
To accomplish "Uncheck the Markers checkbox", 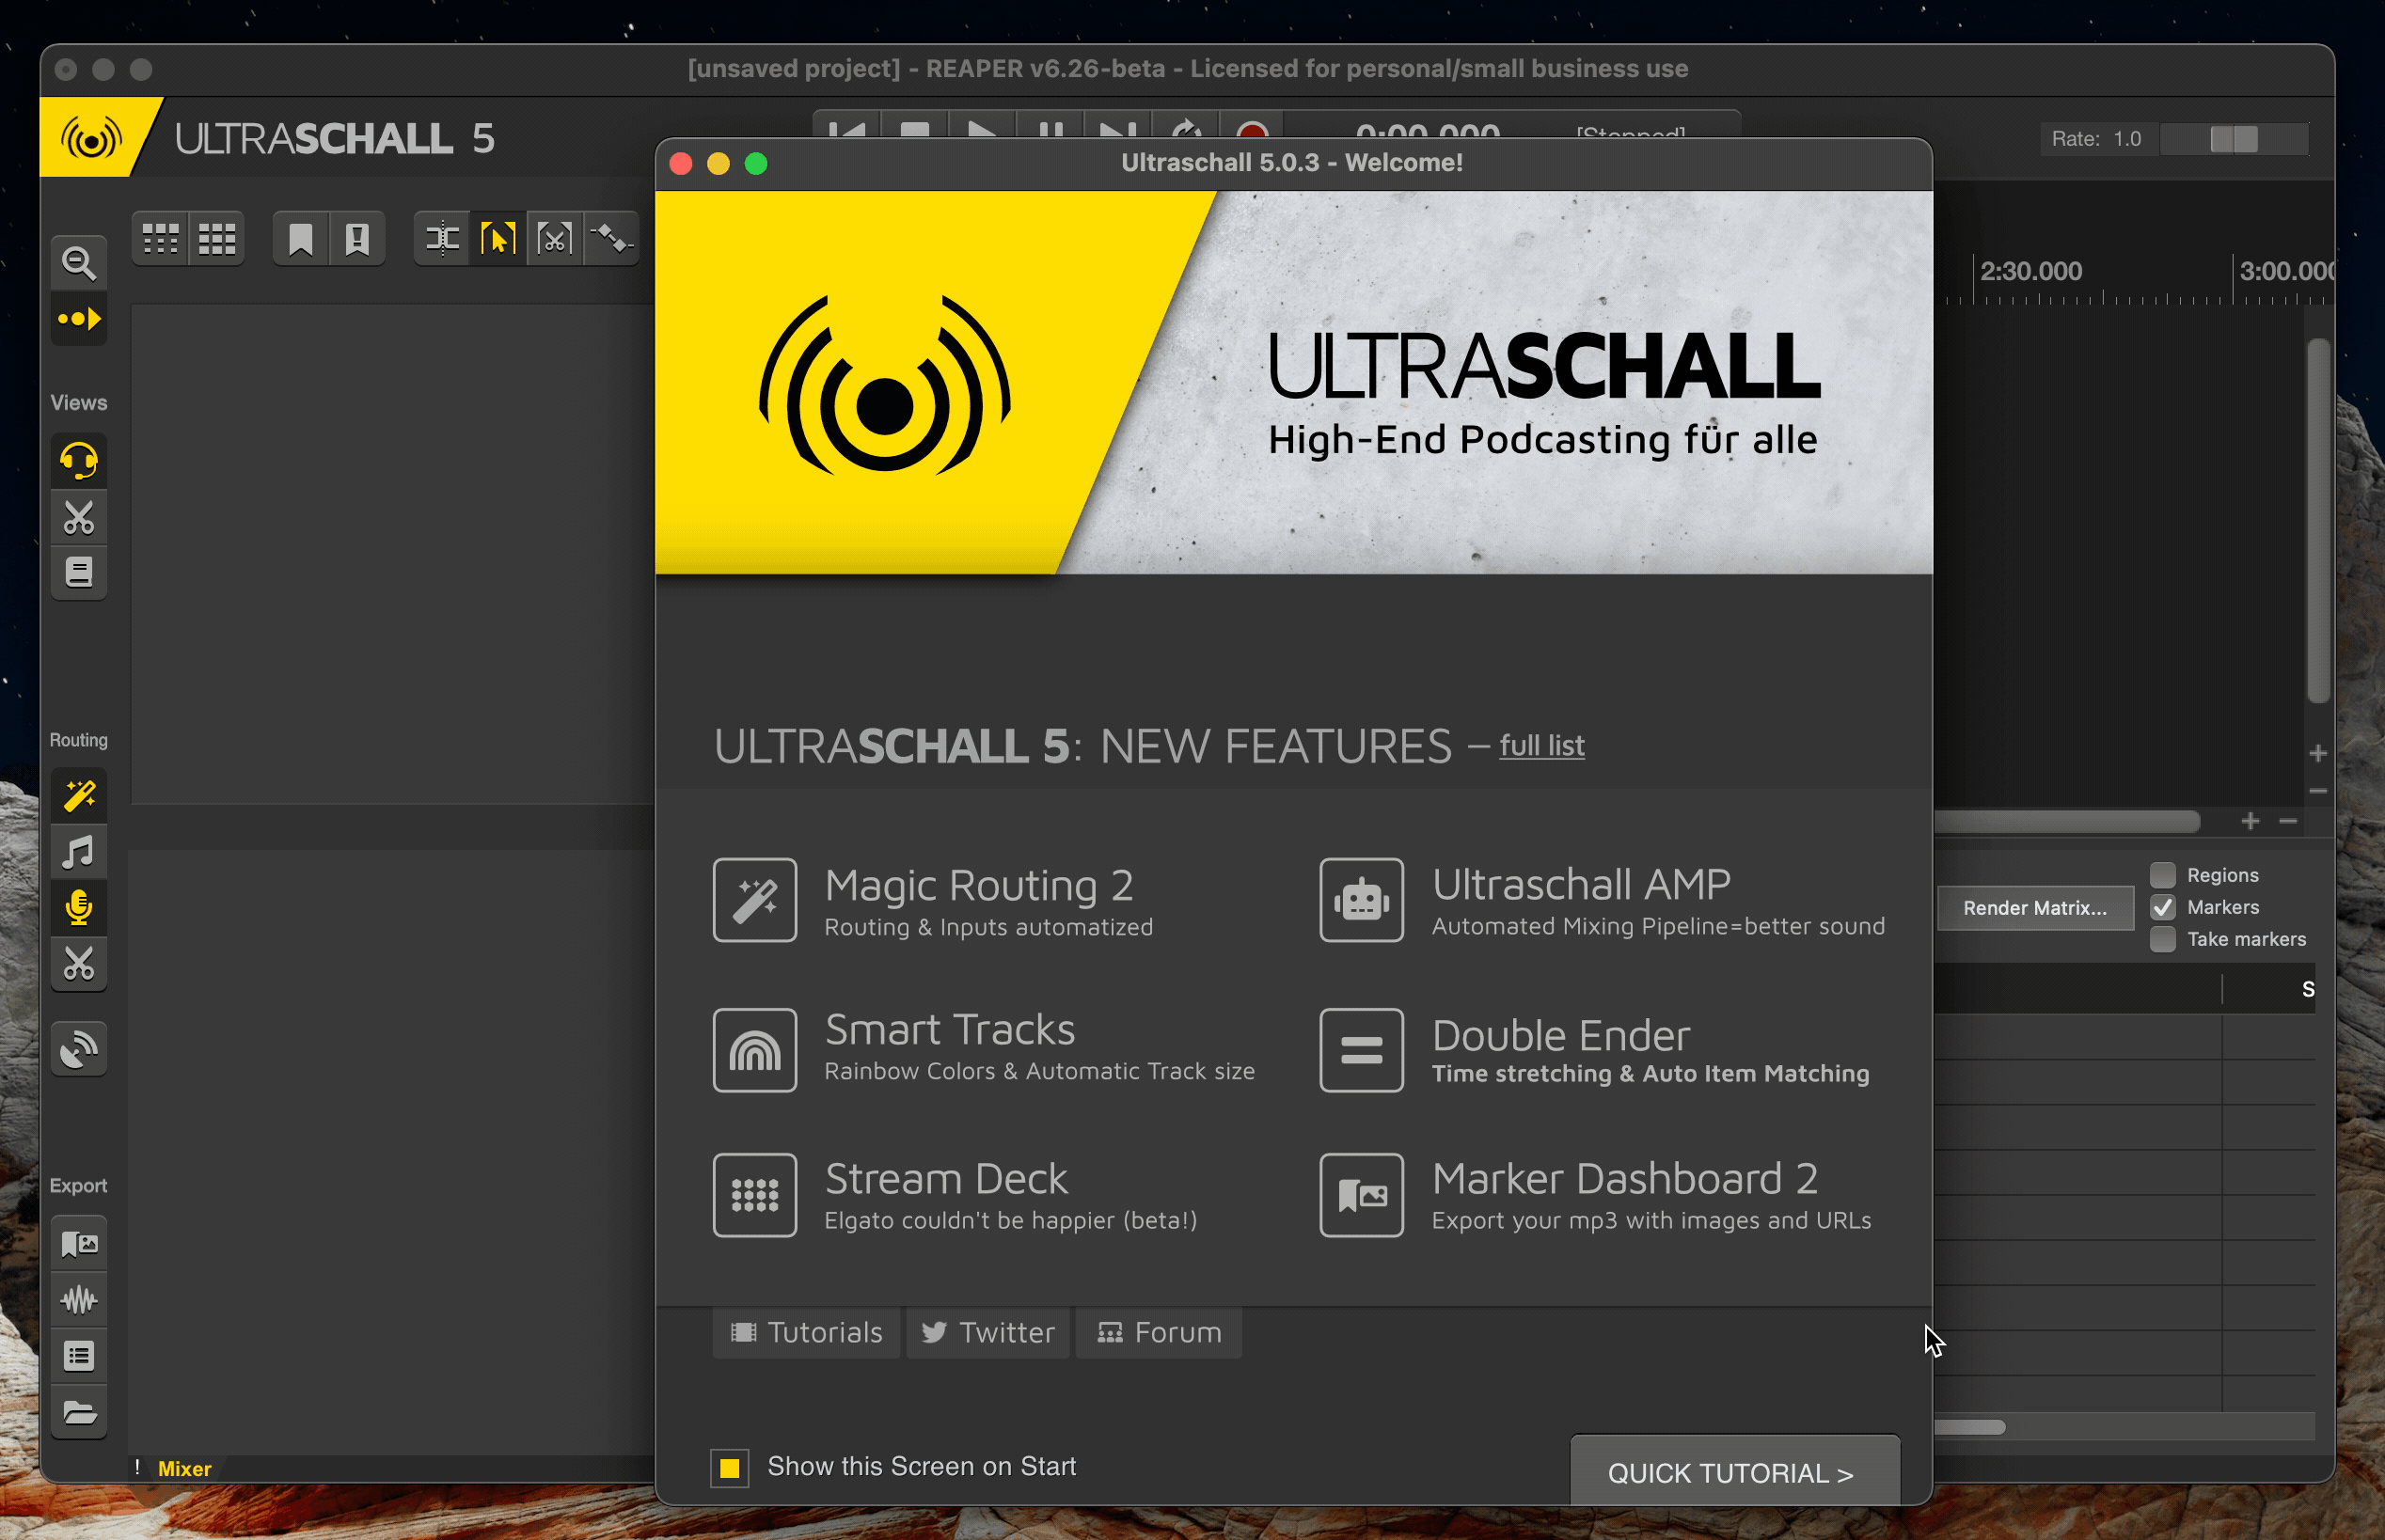I will pos(2164,907).
